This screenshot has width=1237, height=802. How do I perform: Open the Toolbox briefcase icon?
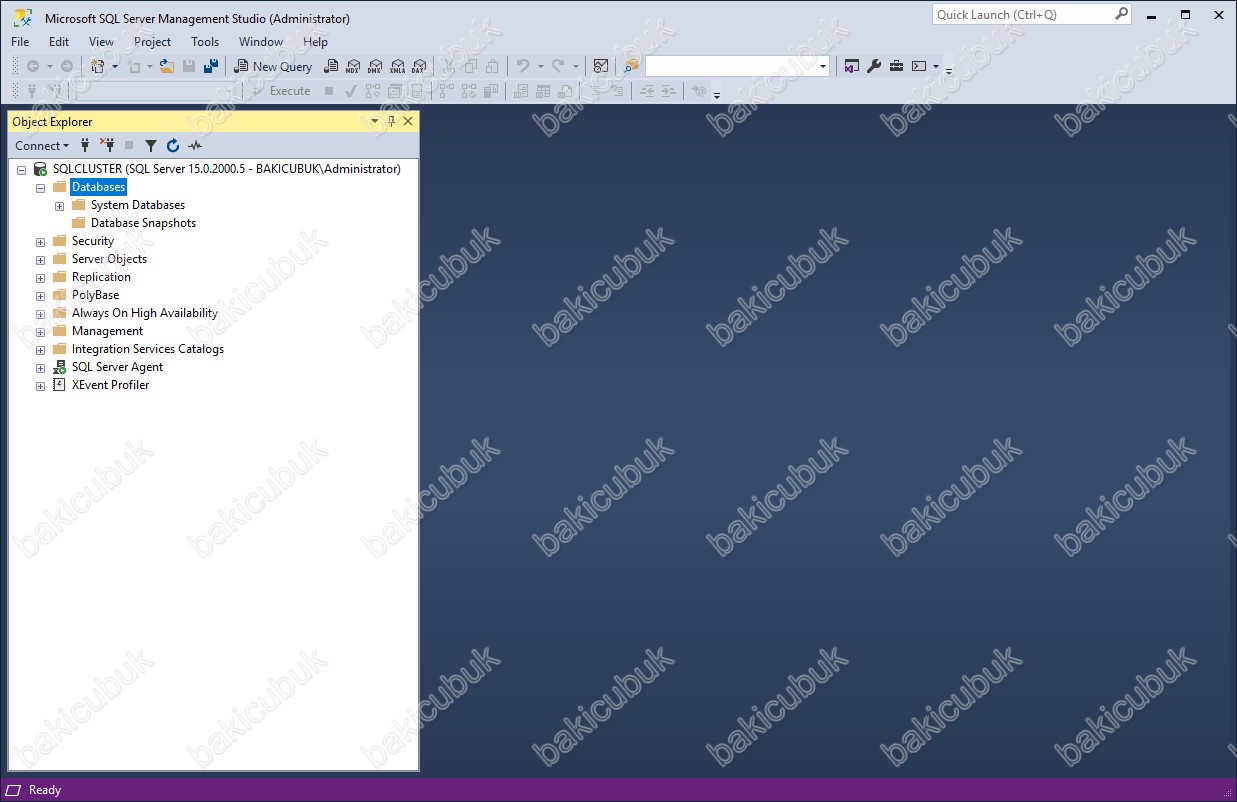click(x=896, y=66)
